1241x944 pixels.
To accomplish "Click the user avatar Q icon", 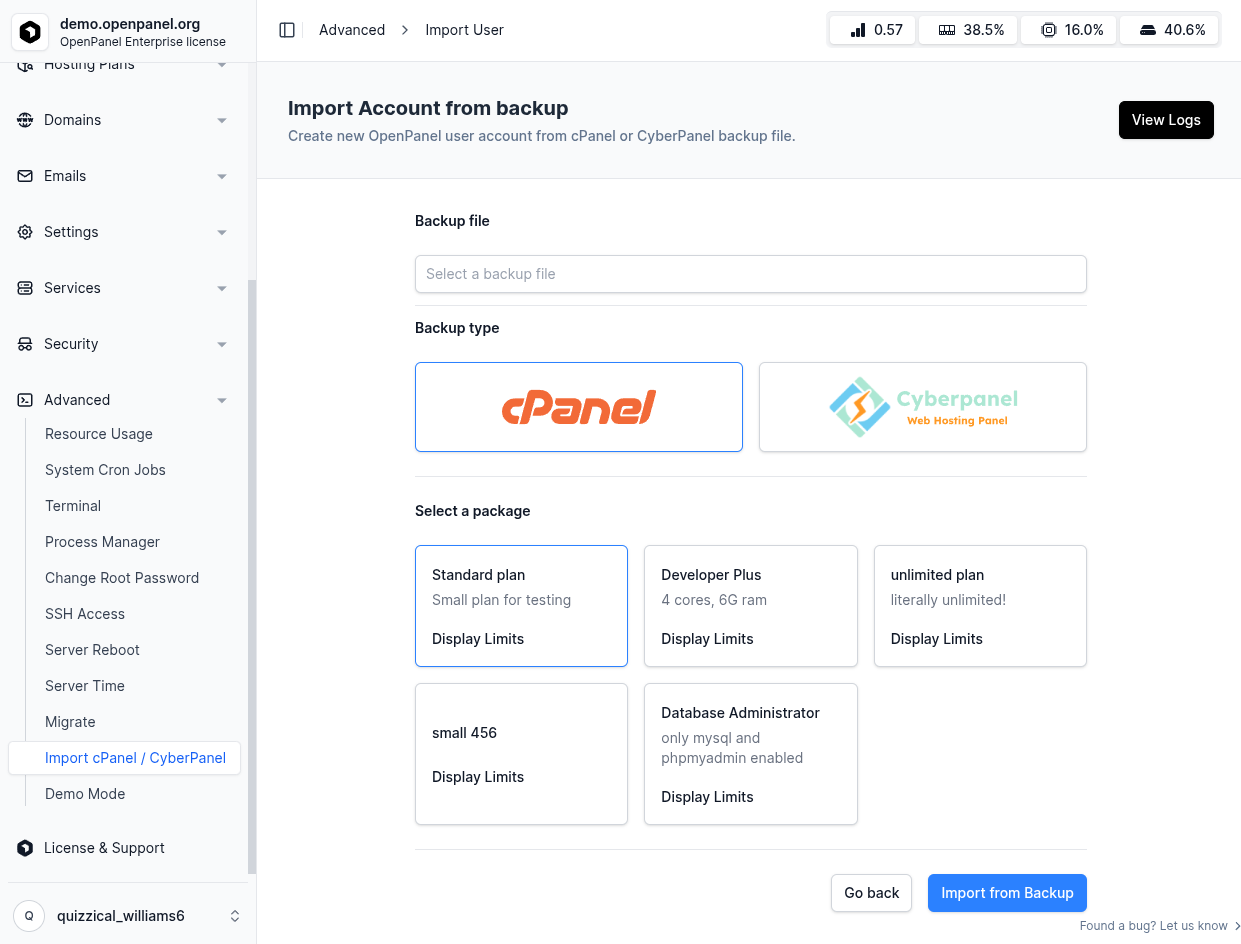I will click(x=29, y=916).
